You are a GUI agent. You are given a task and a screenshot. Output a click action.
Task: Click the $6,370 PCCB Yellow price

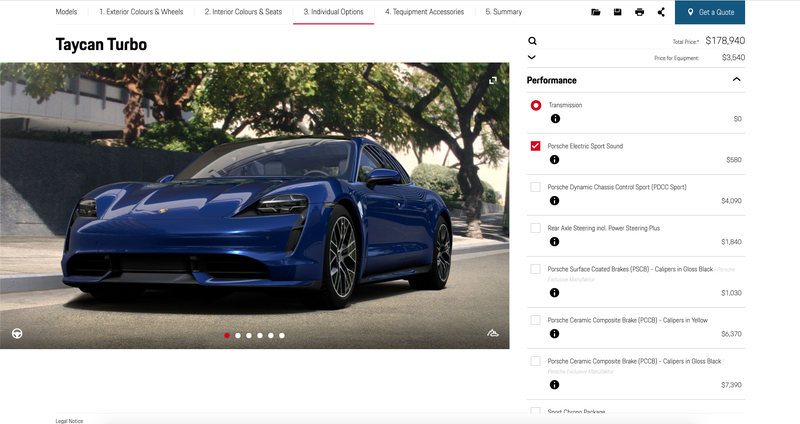[x=731, y=334]
